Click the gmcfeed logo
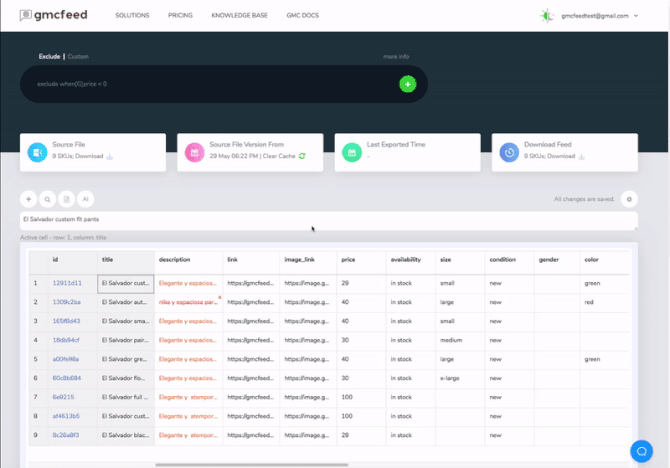The image size is (670, 468). (x=53, y=16)
